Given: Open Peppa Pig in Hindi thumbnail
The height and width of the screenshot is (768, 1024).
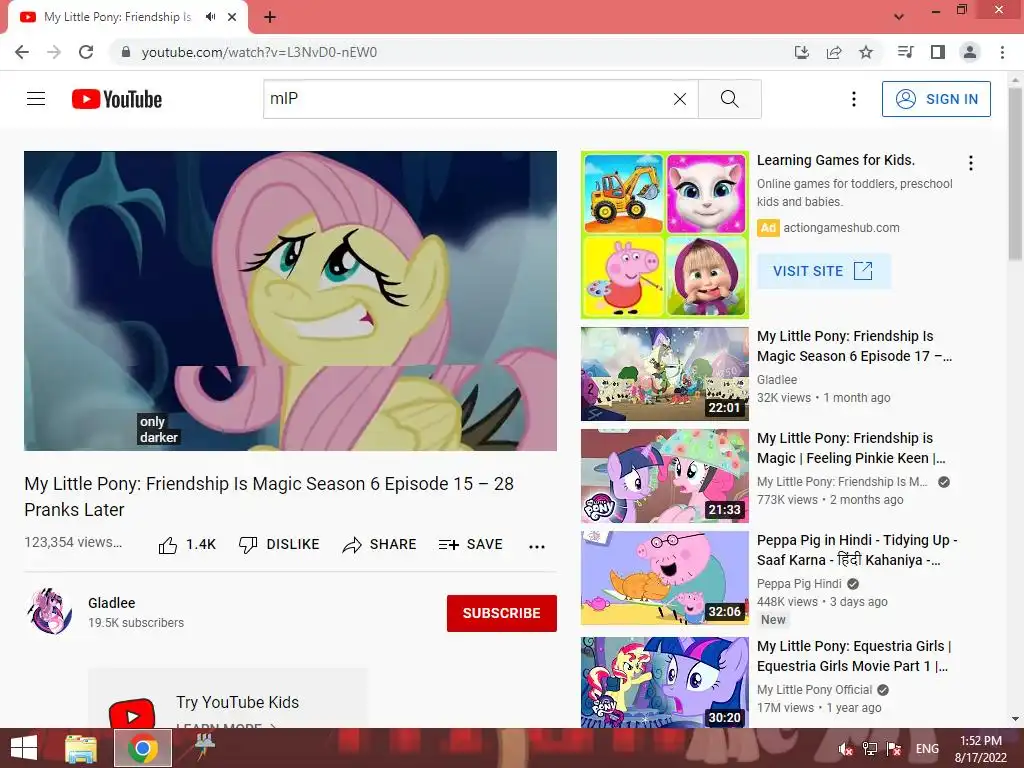Looking at the screenshot, I should coord(665,578).
